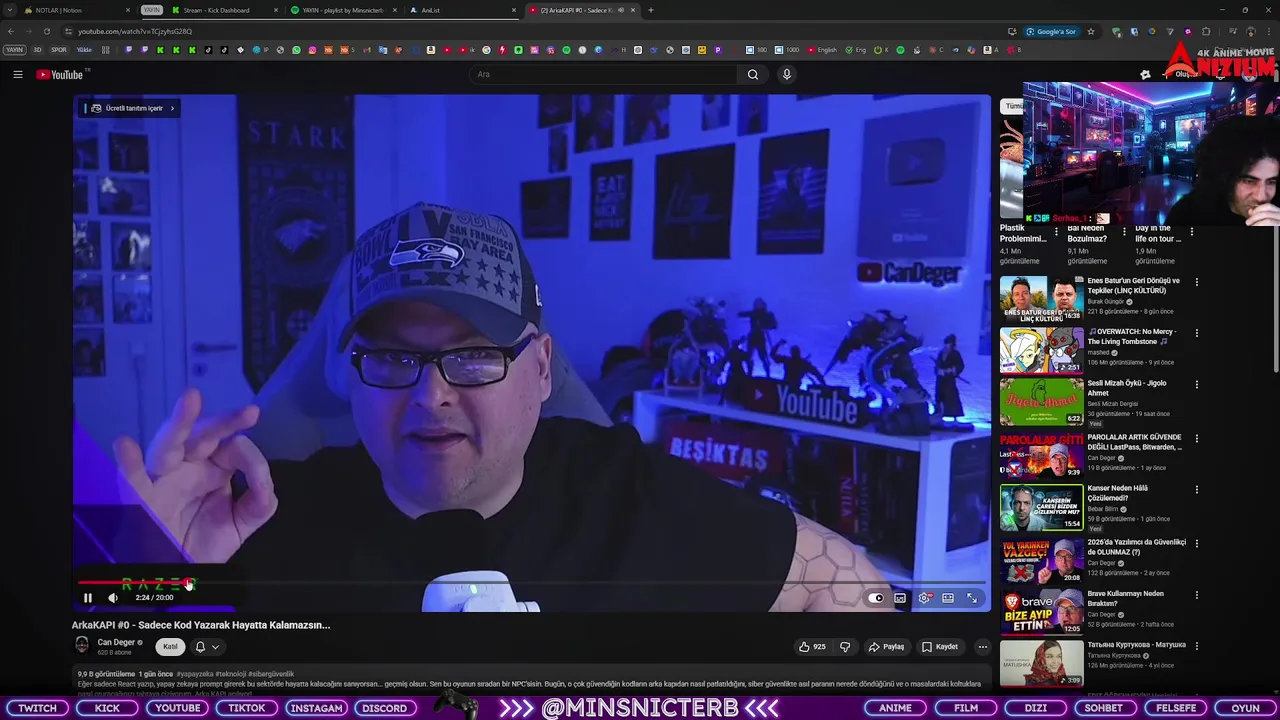
Task: Toggle the autoplay switch in the player
Action: (876, 598)
